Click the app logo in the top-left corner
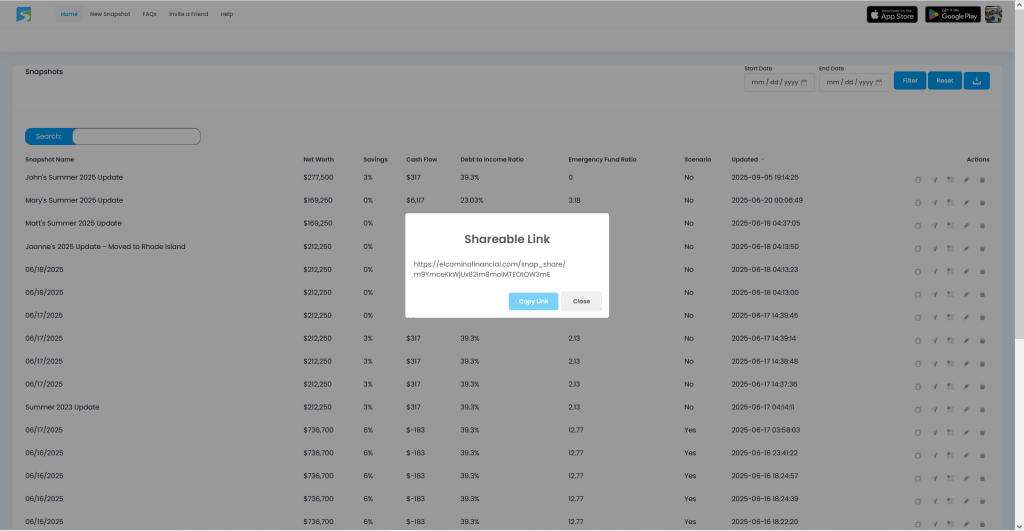The width and height of the screenshot is (1024, 531). click(x=24, y=14)
